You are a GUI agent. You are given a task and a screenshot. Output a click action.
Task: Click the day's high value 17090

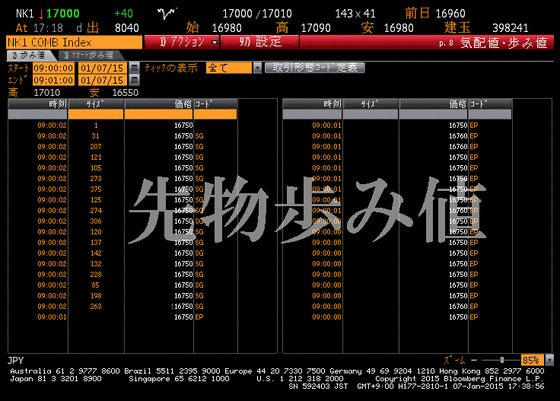(x=316, y=28)
